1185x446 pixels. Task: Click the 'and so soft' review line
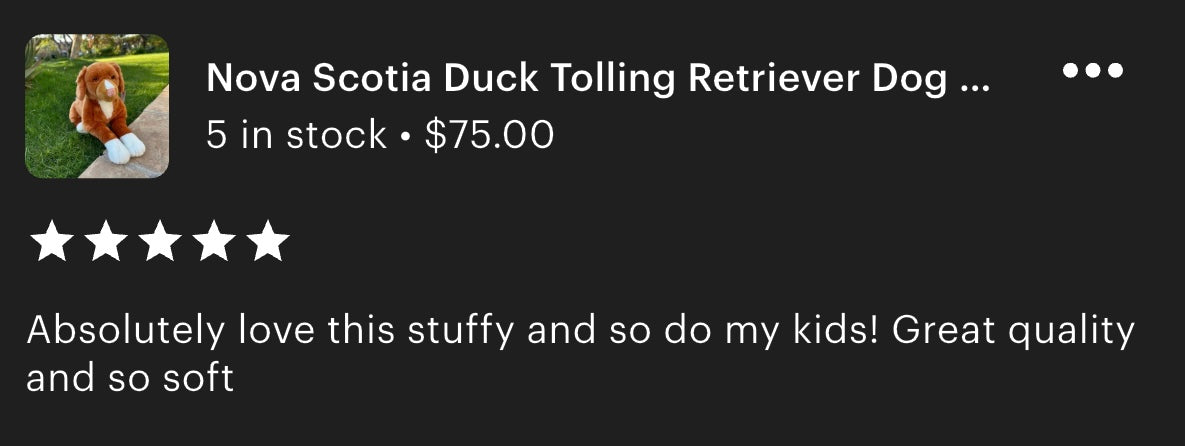pyautogui.click(x=130, y=377)
